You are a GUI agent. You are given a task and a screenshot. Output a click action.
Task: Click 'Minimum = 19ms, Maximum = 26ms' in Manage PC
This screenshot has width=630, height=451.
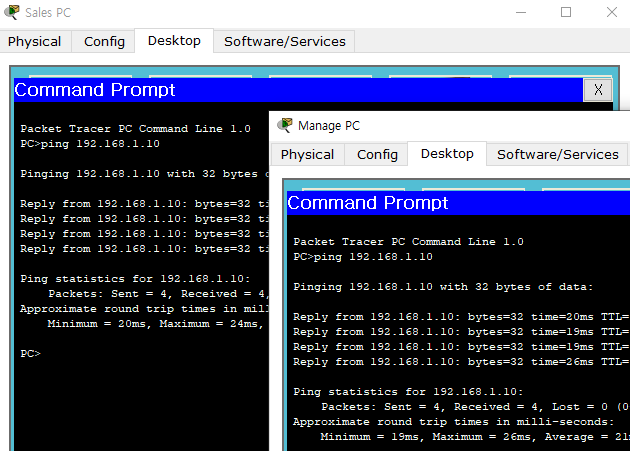click(428, 437)
